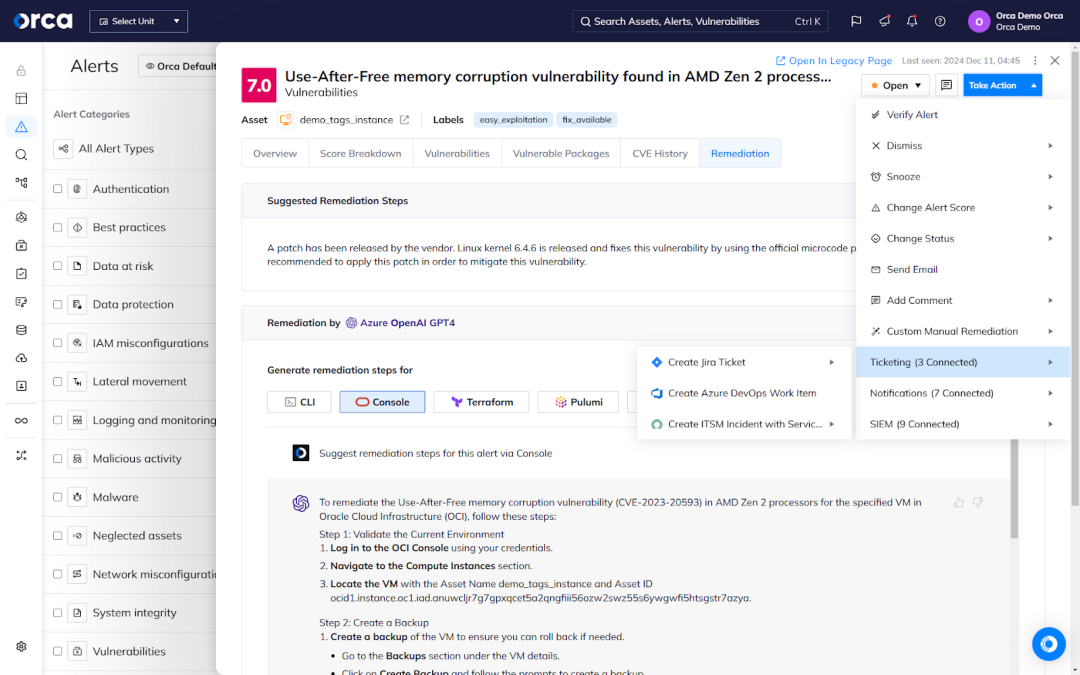Check the Best practices category checkbox
1080x675 pixels.
click(58, 227)
